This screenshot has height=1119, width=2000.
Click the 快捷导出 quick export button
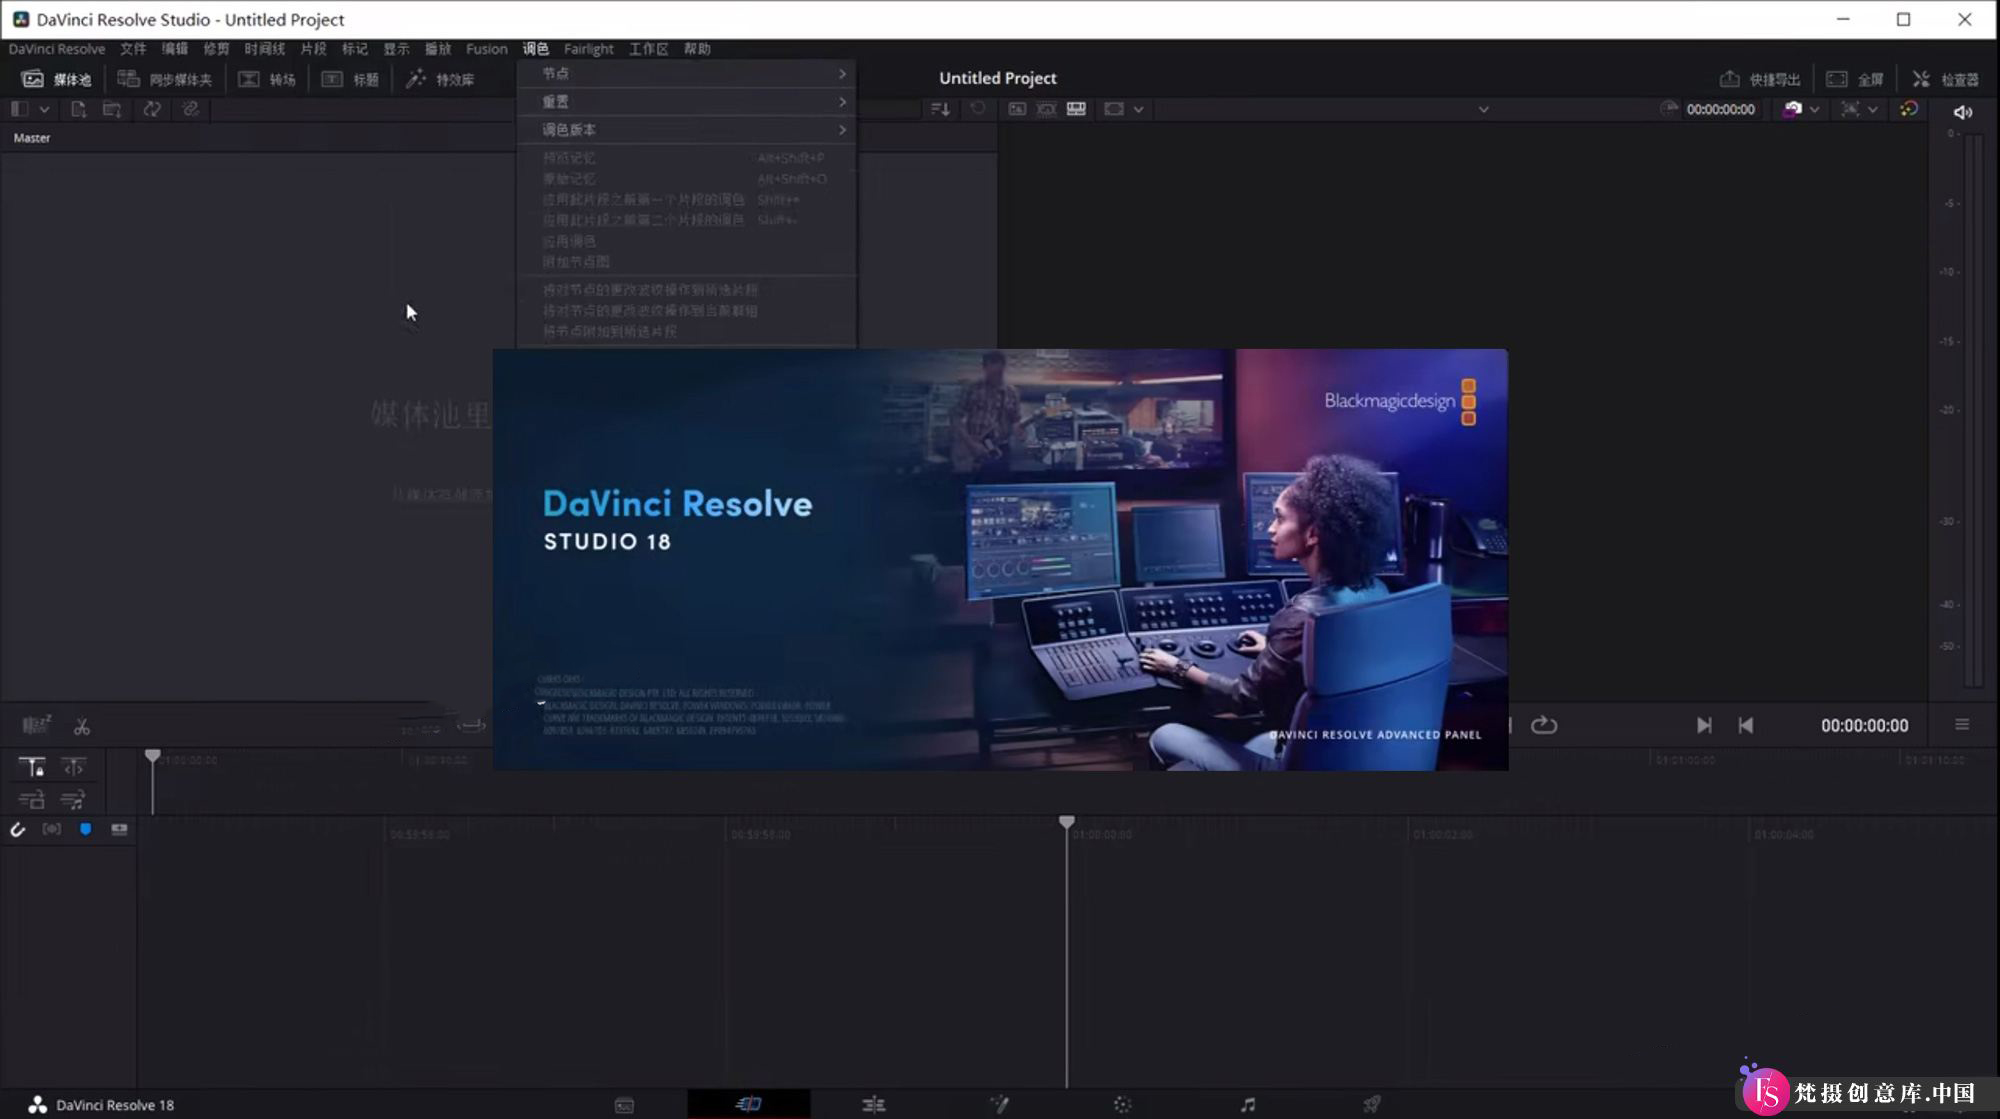point(1760,79)
